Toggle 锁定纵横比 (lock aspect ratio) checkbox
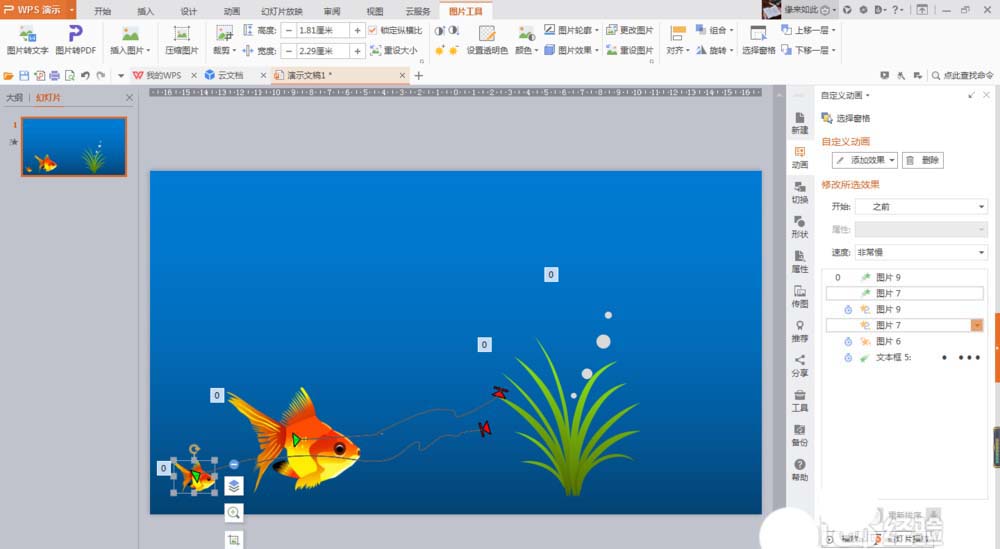This screenshot has width=1000, height=549. [x=374, y=31]
